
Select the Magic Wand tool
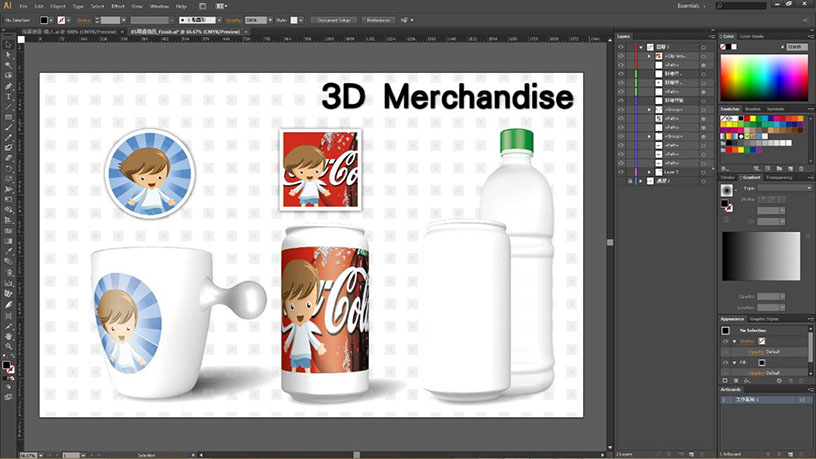point(8,65)
